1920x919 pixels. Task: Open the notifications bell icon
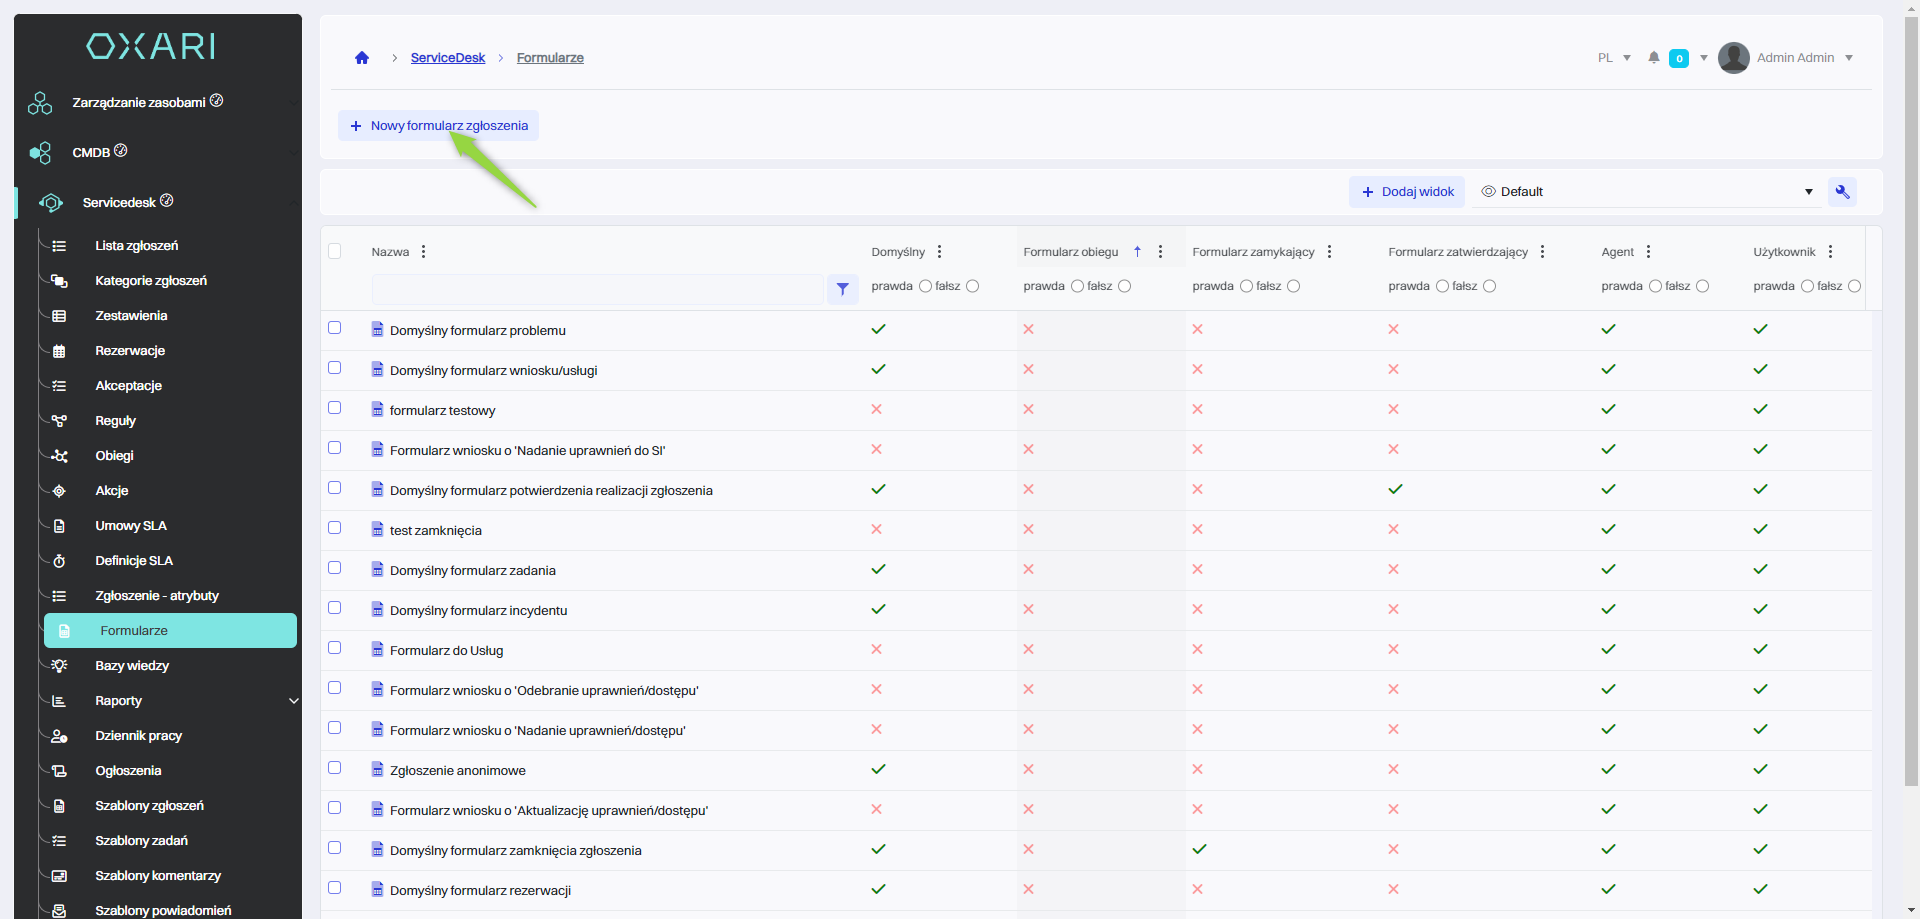click(x=1654, y=58)
